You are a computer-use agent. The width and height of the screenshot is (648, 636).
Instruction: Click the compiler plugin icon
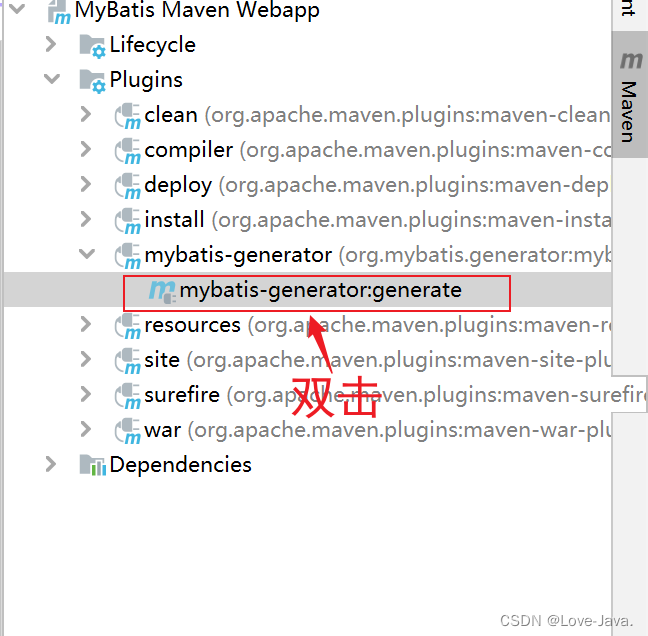coord(128,151)
